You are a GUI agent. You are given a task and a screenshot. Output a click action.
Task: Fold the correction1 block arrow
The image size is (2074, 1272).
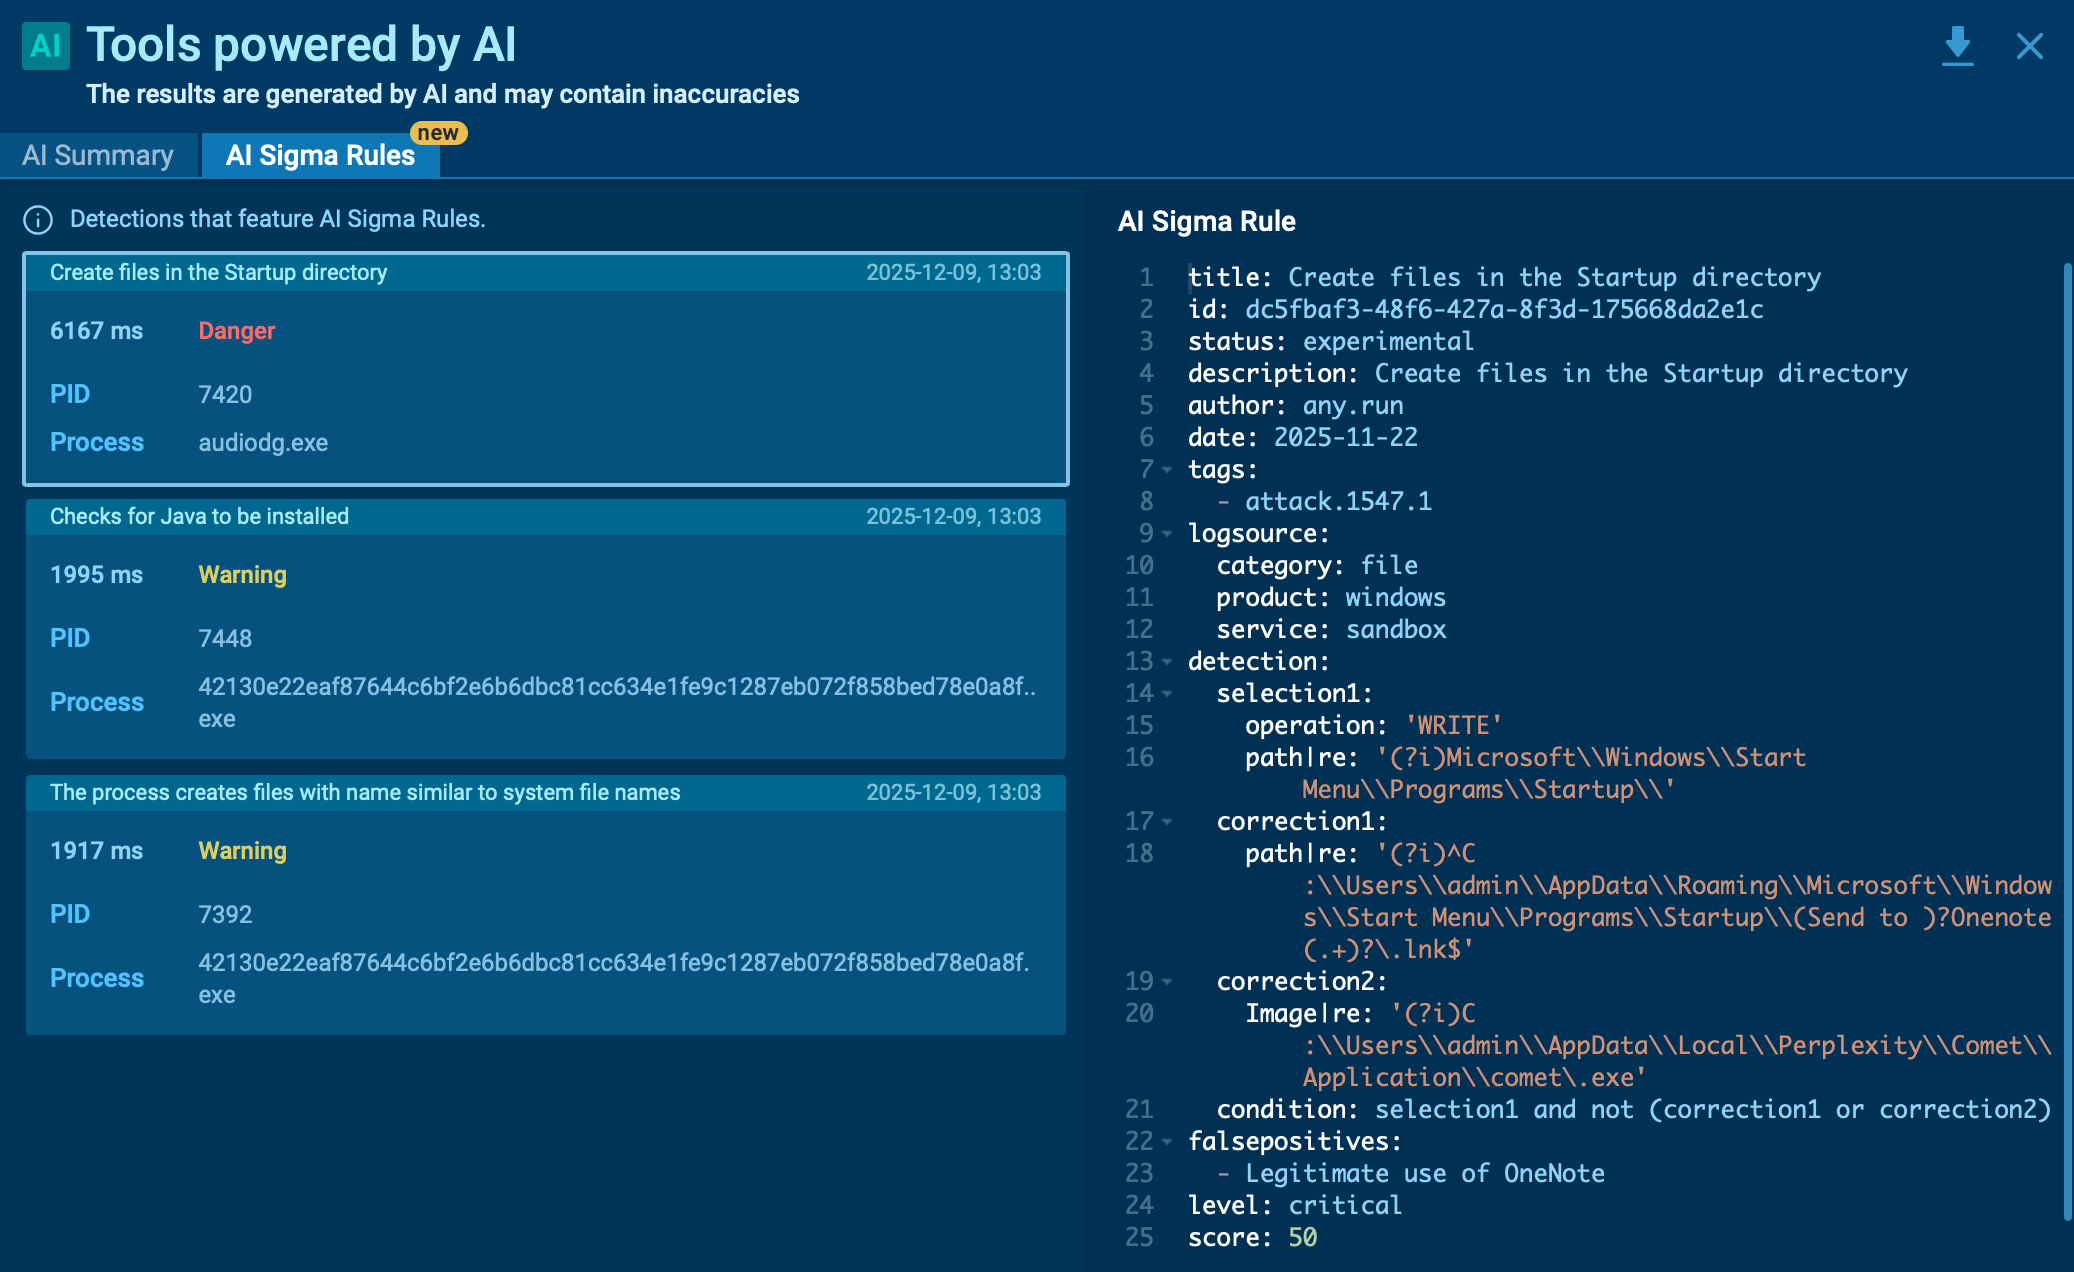click(1167, 822)
